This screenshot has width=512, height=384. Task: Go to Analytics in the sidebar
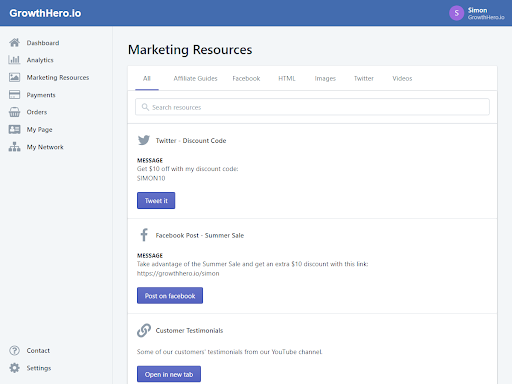pyautogui.click(x=40, y=60)
